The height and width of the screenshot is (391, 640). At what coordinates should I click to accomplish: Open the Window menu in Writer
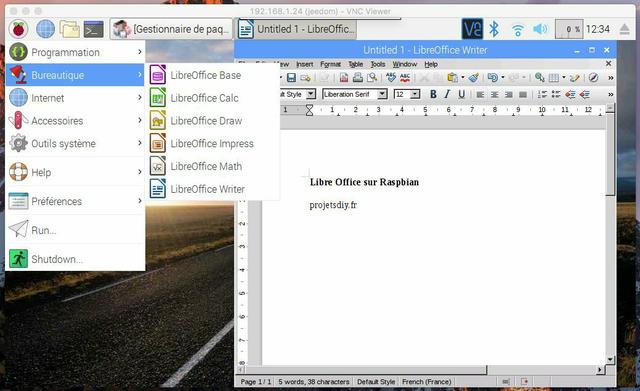point(404,64)
